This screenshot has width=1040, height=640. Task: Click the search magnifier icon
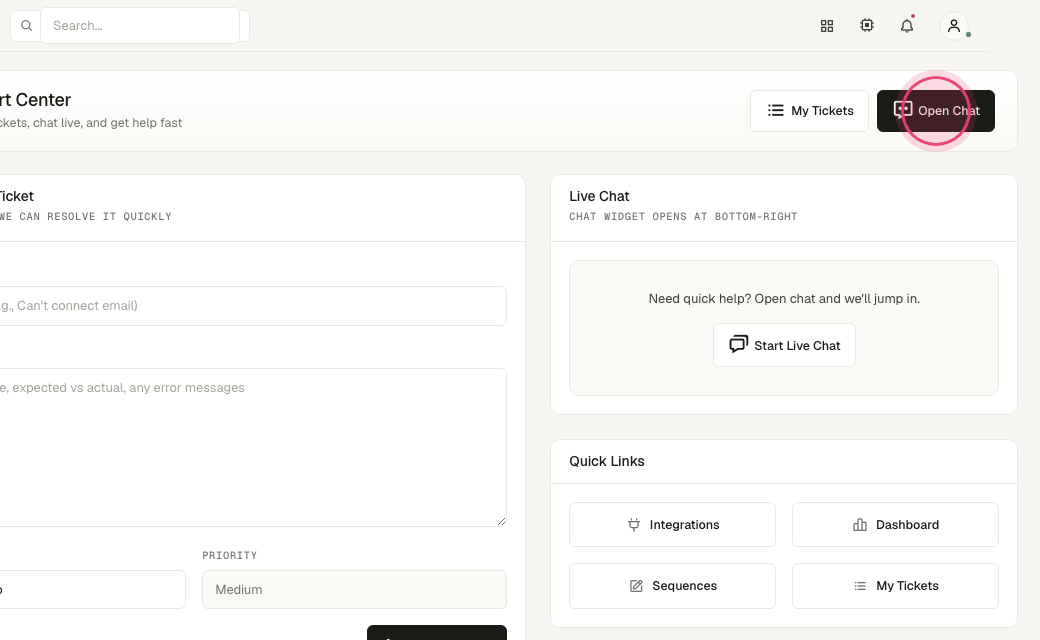tap(27, 26)
